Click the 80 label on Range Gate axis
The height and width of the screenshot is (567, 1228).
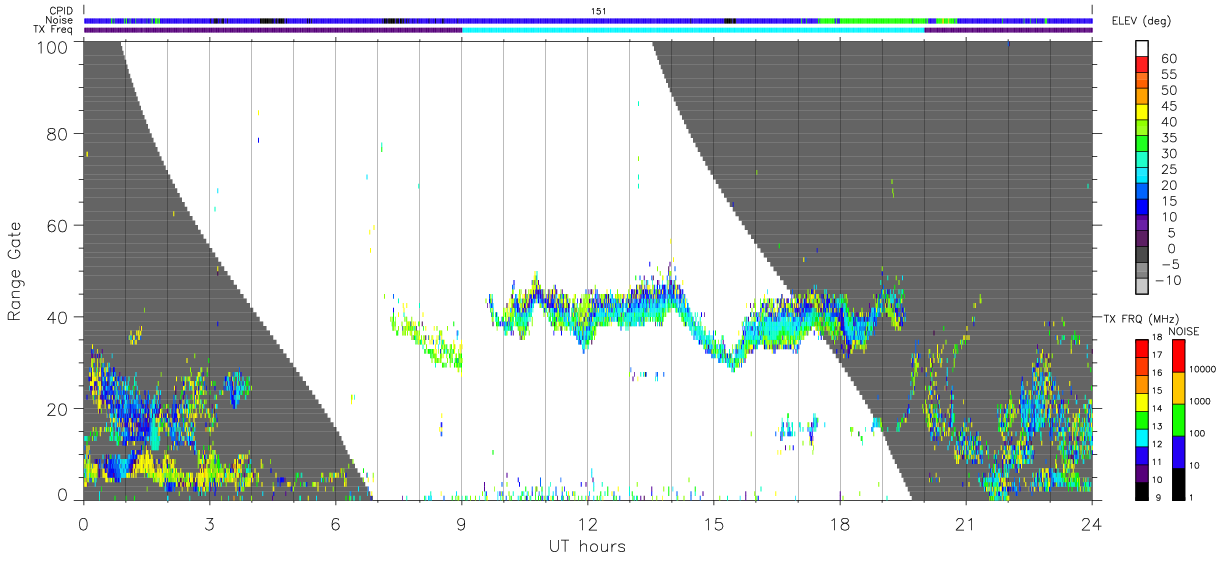click(58, 134)
